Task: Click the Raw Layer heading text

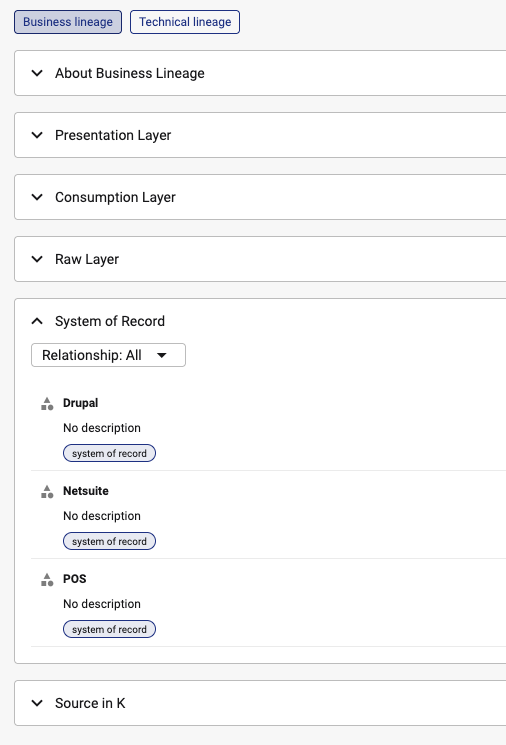Action: (x=87, y=259)
